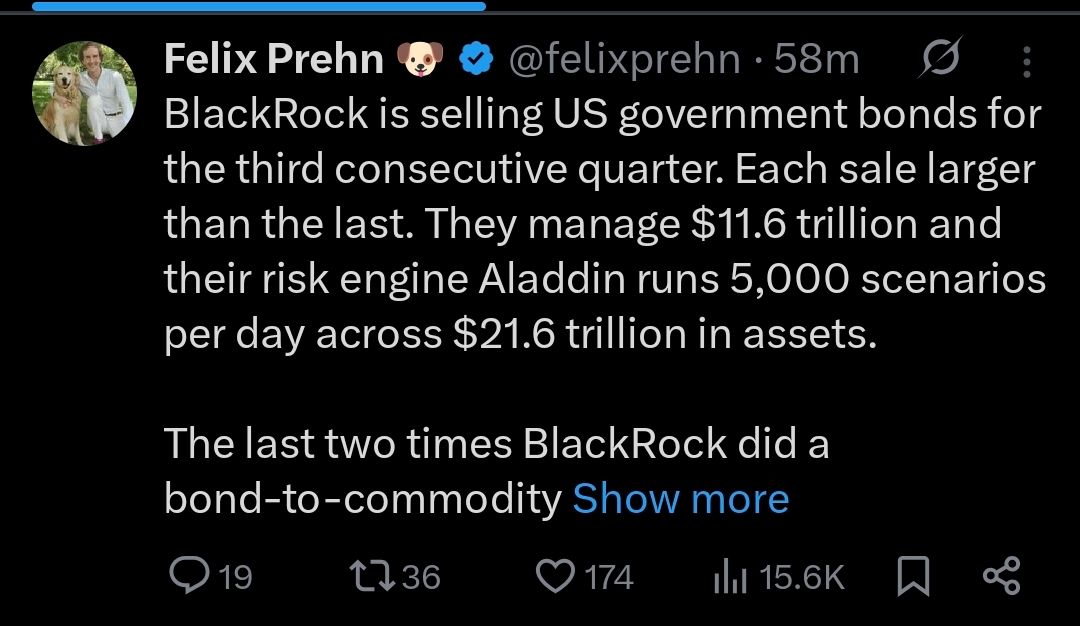Click the 58m timestamp
The image size is (1080, 626).
tap(816, 60)
